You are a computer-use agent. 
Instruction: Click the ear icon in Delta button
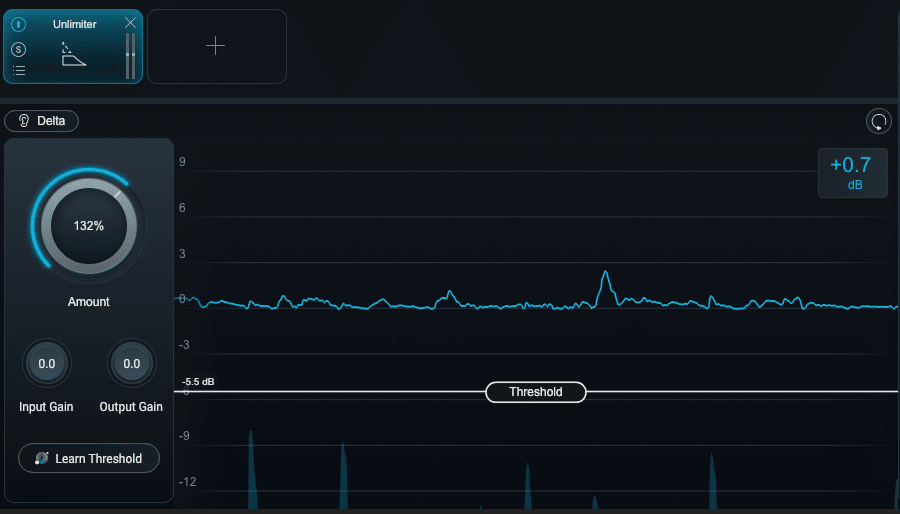pyautogui.click(x=25, y=121)
